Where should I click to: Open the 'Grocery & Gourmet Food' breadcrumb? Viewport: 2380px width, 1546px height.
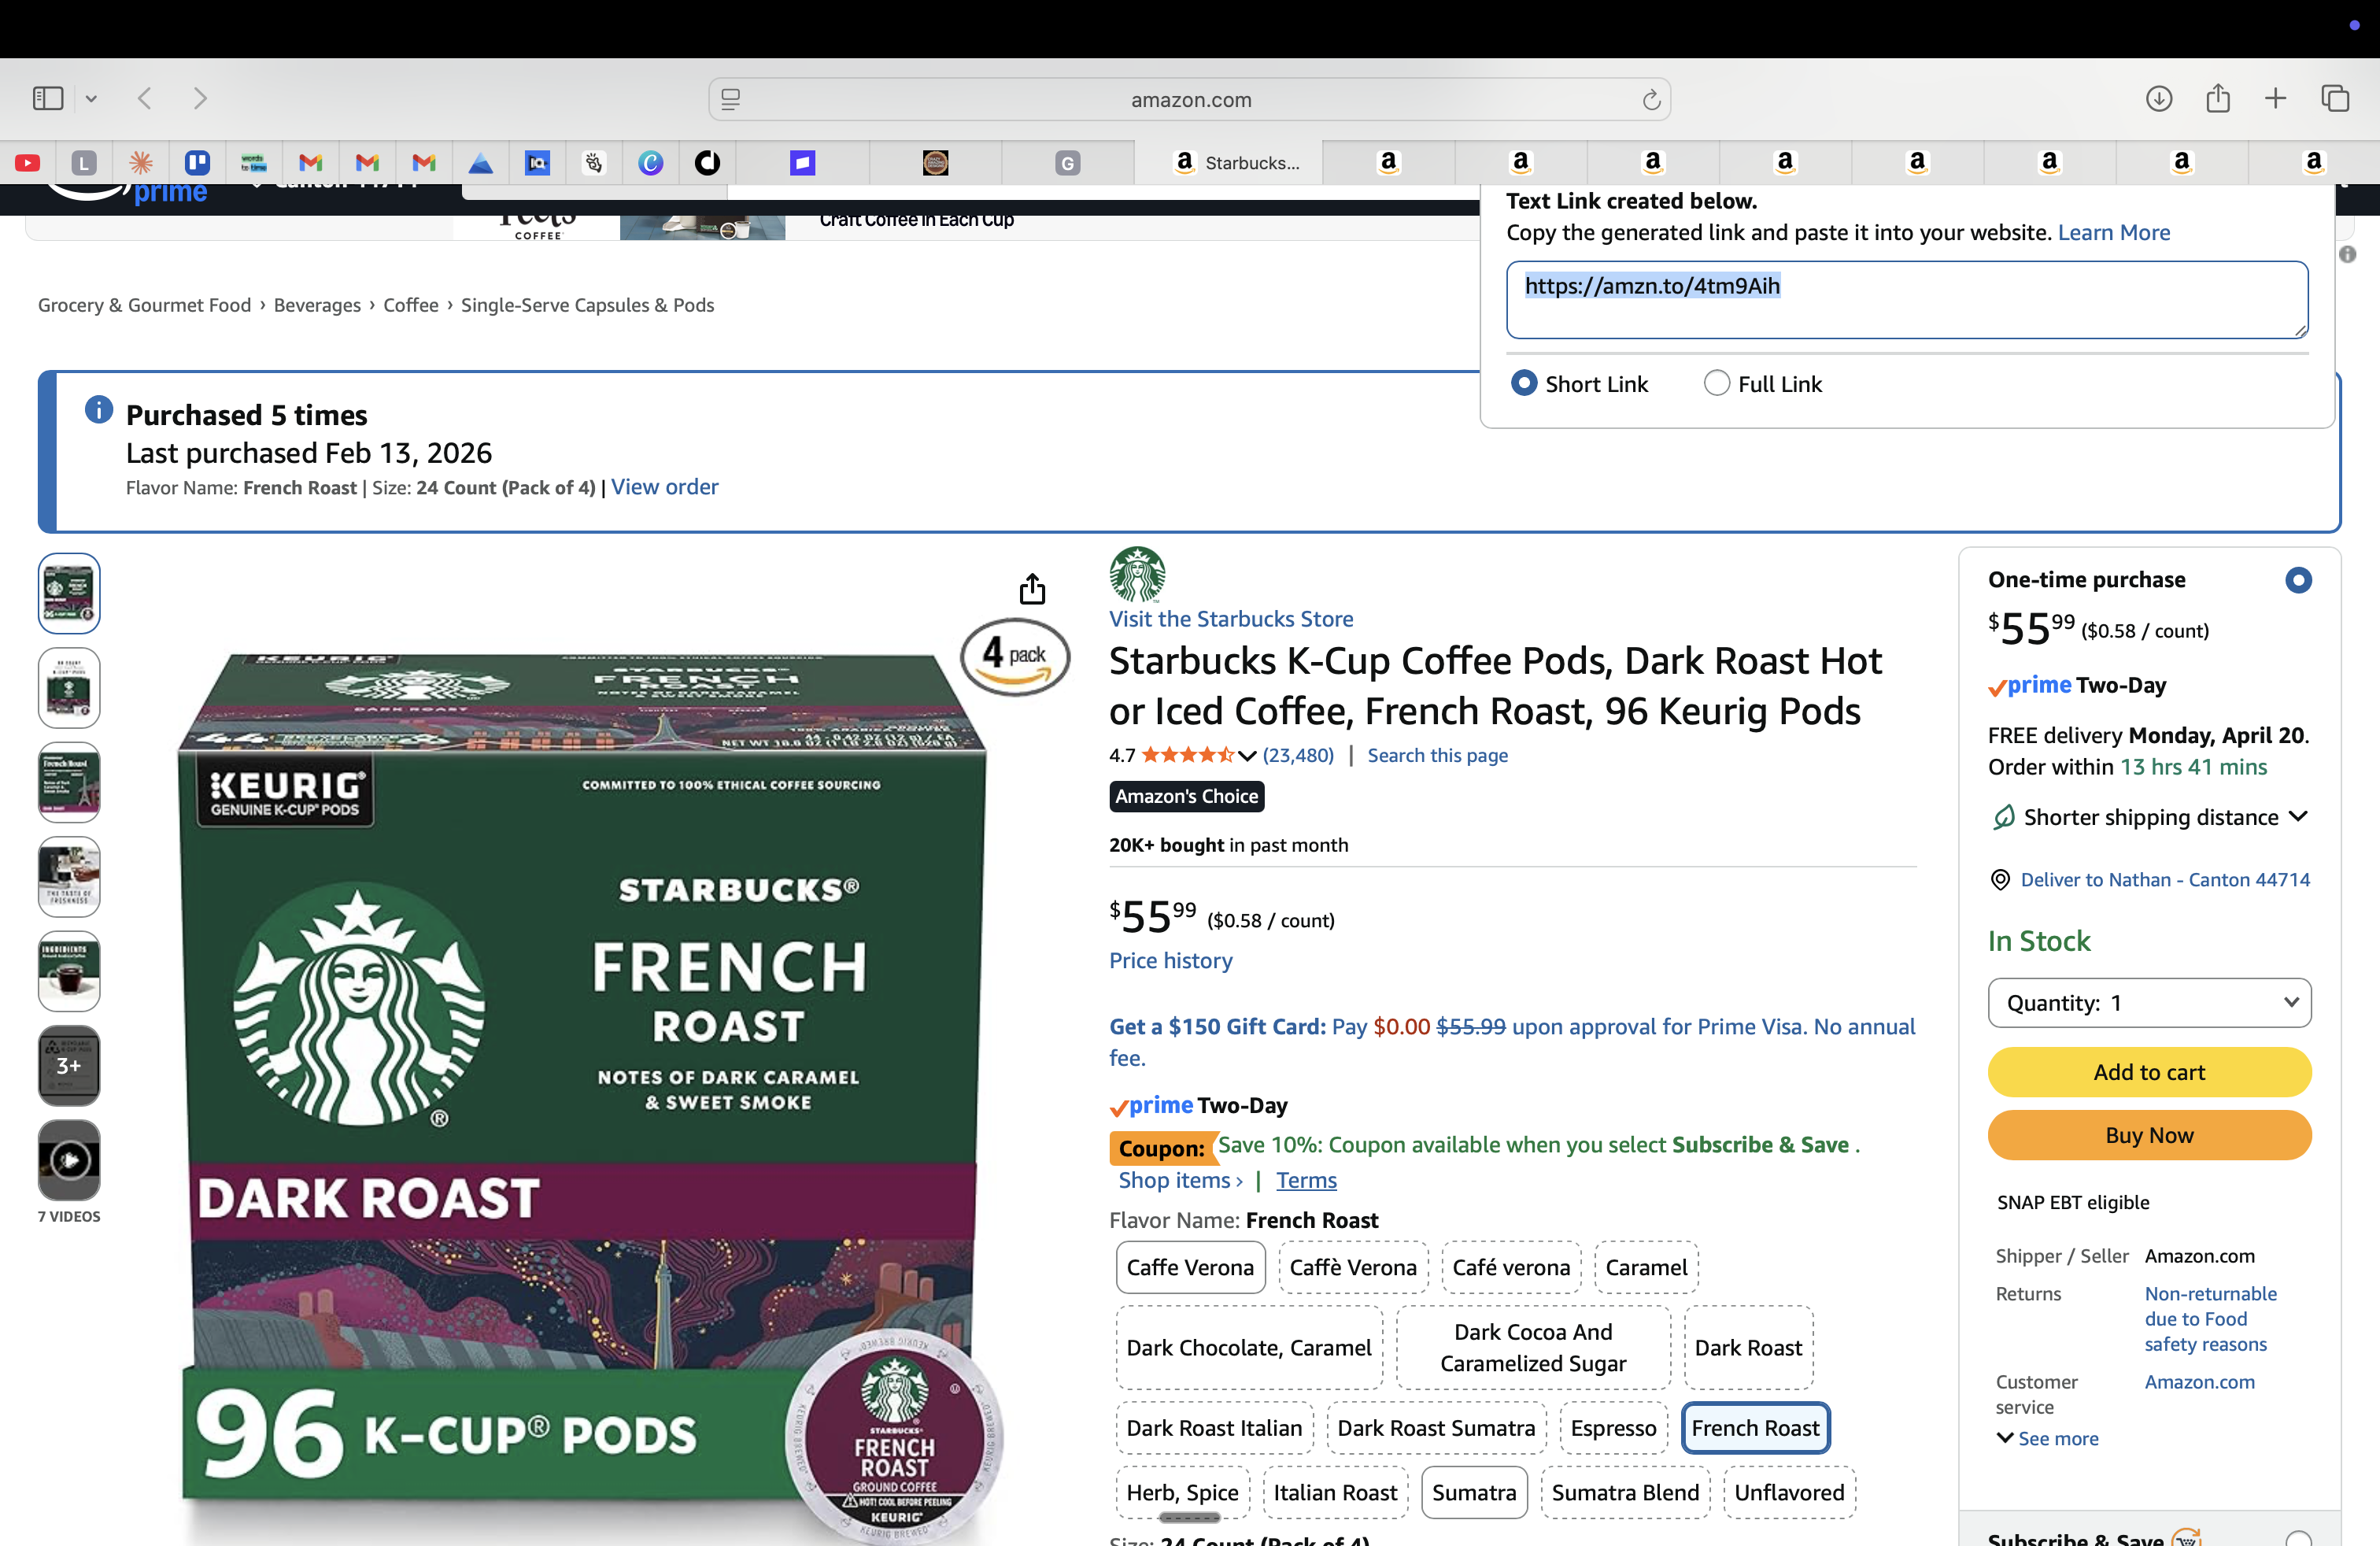click(x=144, y=305)
